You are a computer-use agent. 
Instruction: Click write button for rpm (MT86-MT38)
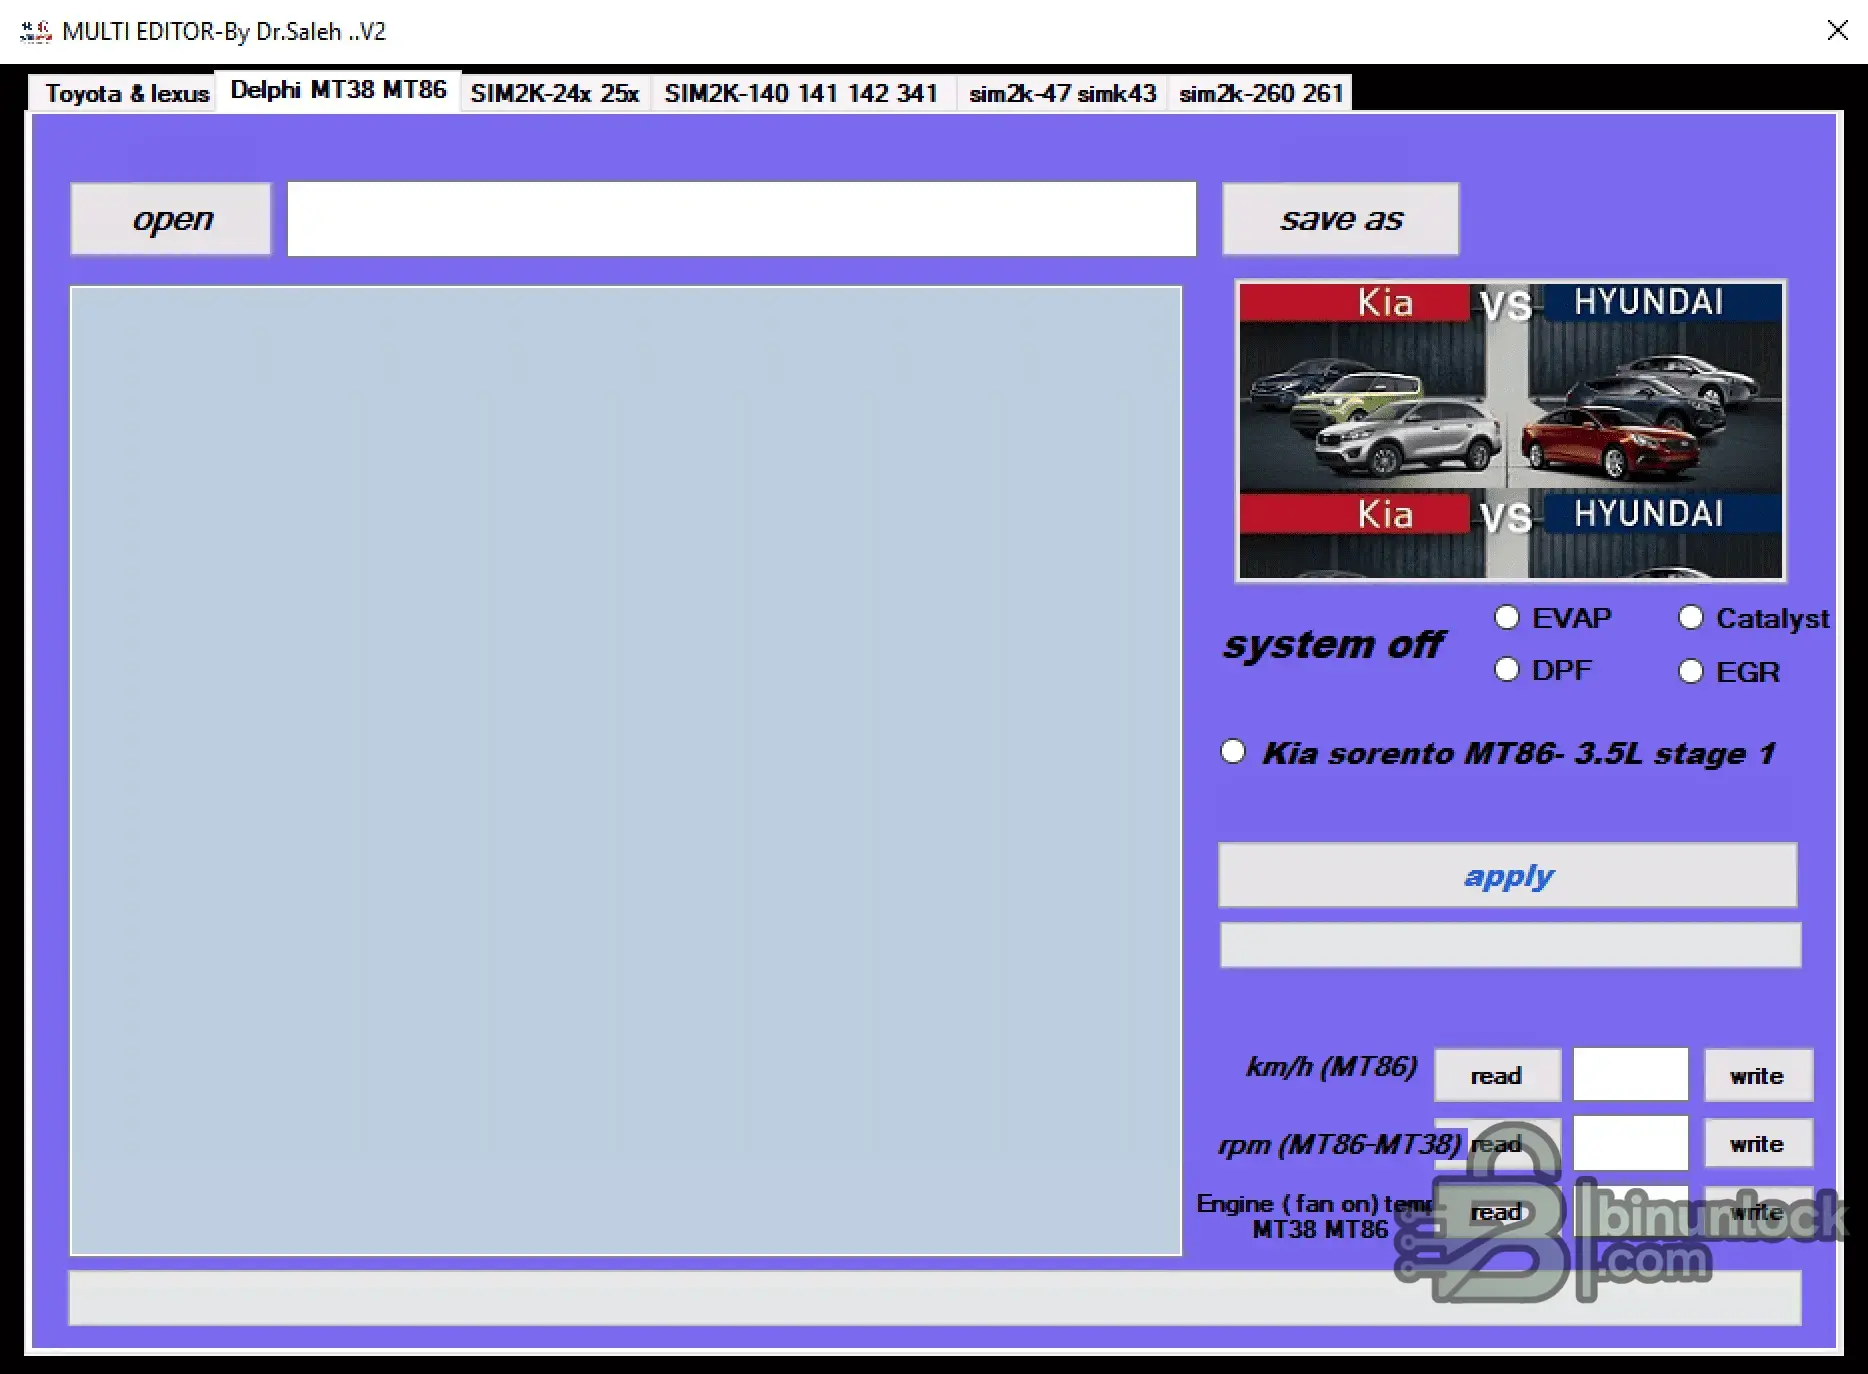(x=1758, y=1143)
